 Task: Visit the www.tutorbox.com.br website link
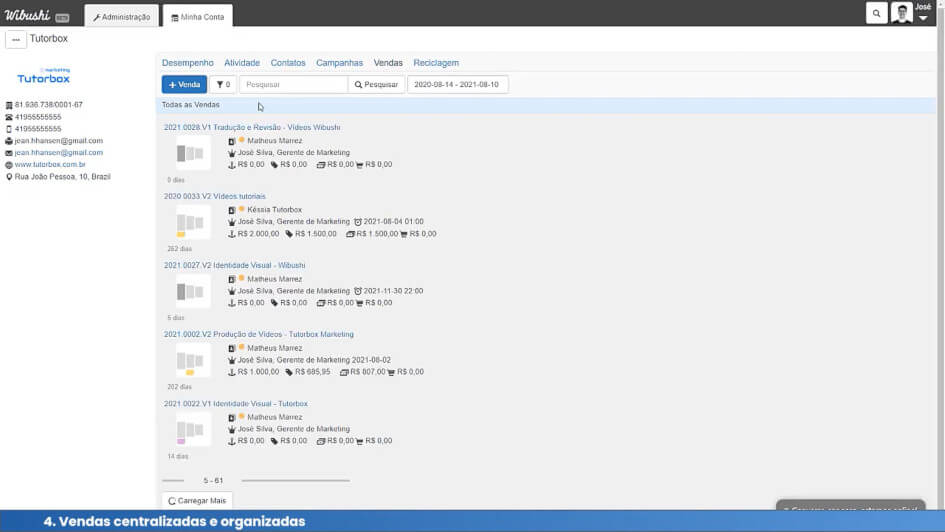click(x=50, y=164)
